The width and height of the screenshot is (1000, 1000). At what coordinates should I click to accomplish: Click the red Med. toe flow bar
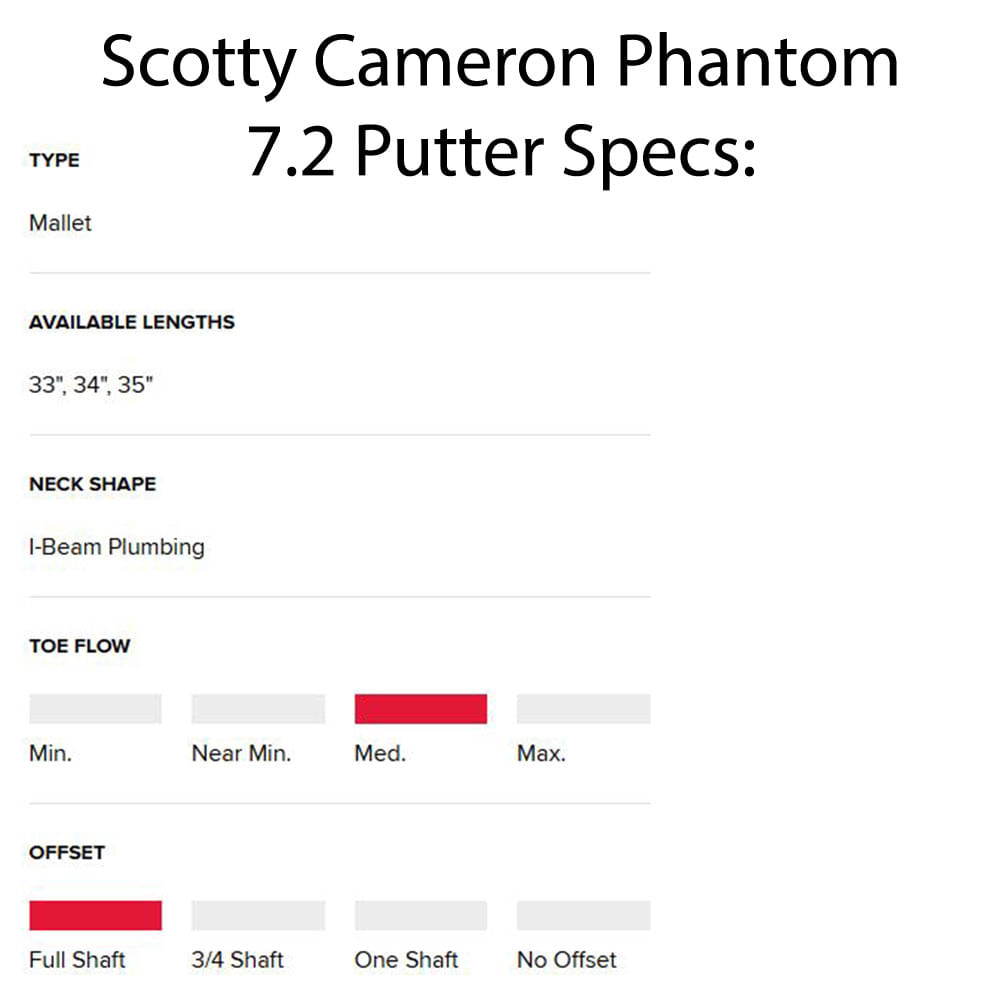click(421, 709)
